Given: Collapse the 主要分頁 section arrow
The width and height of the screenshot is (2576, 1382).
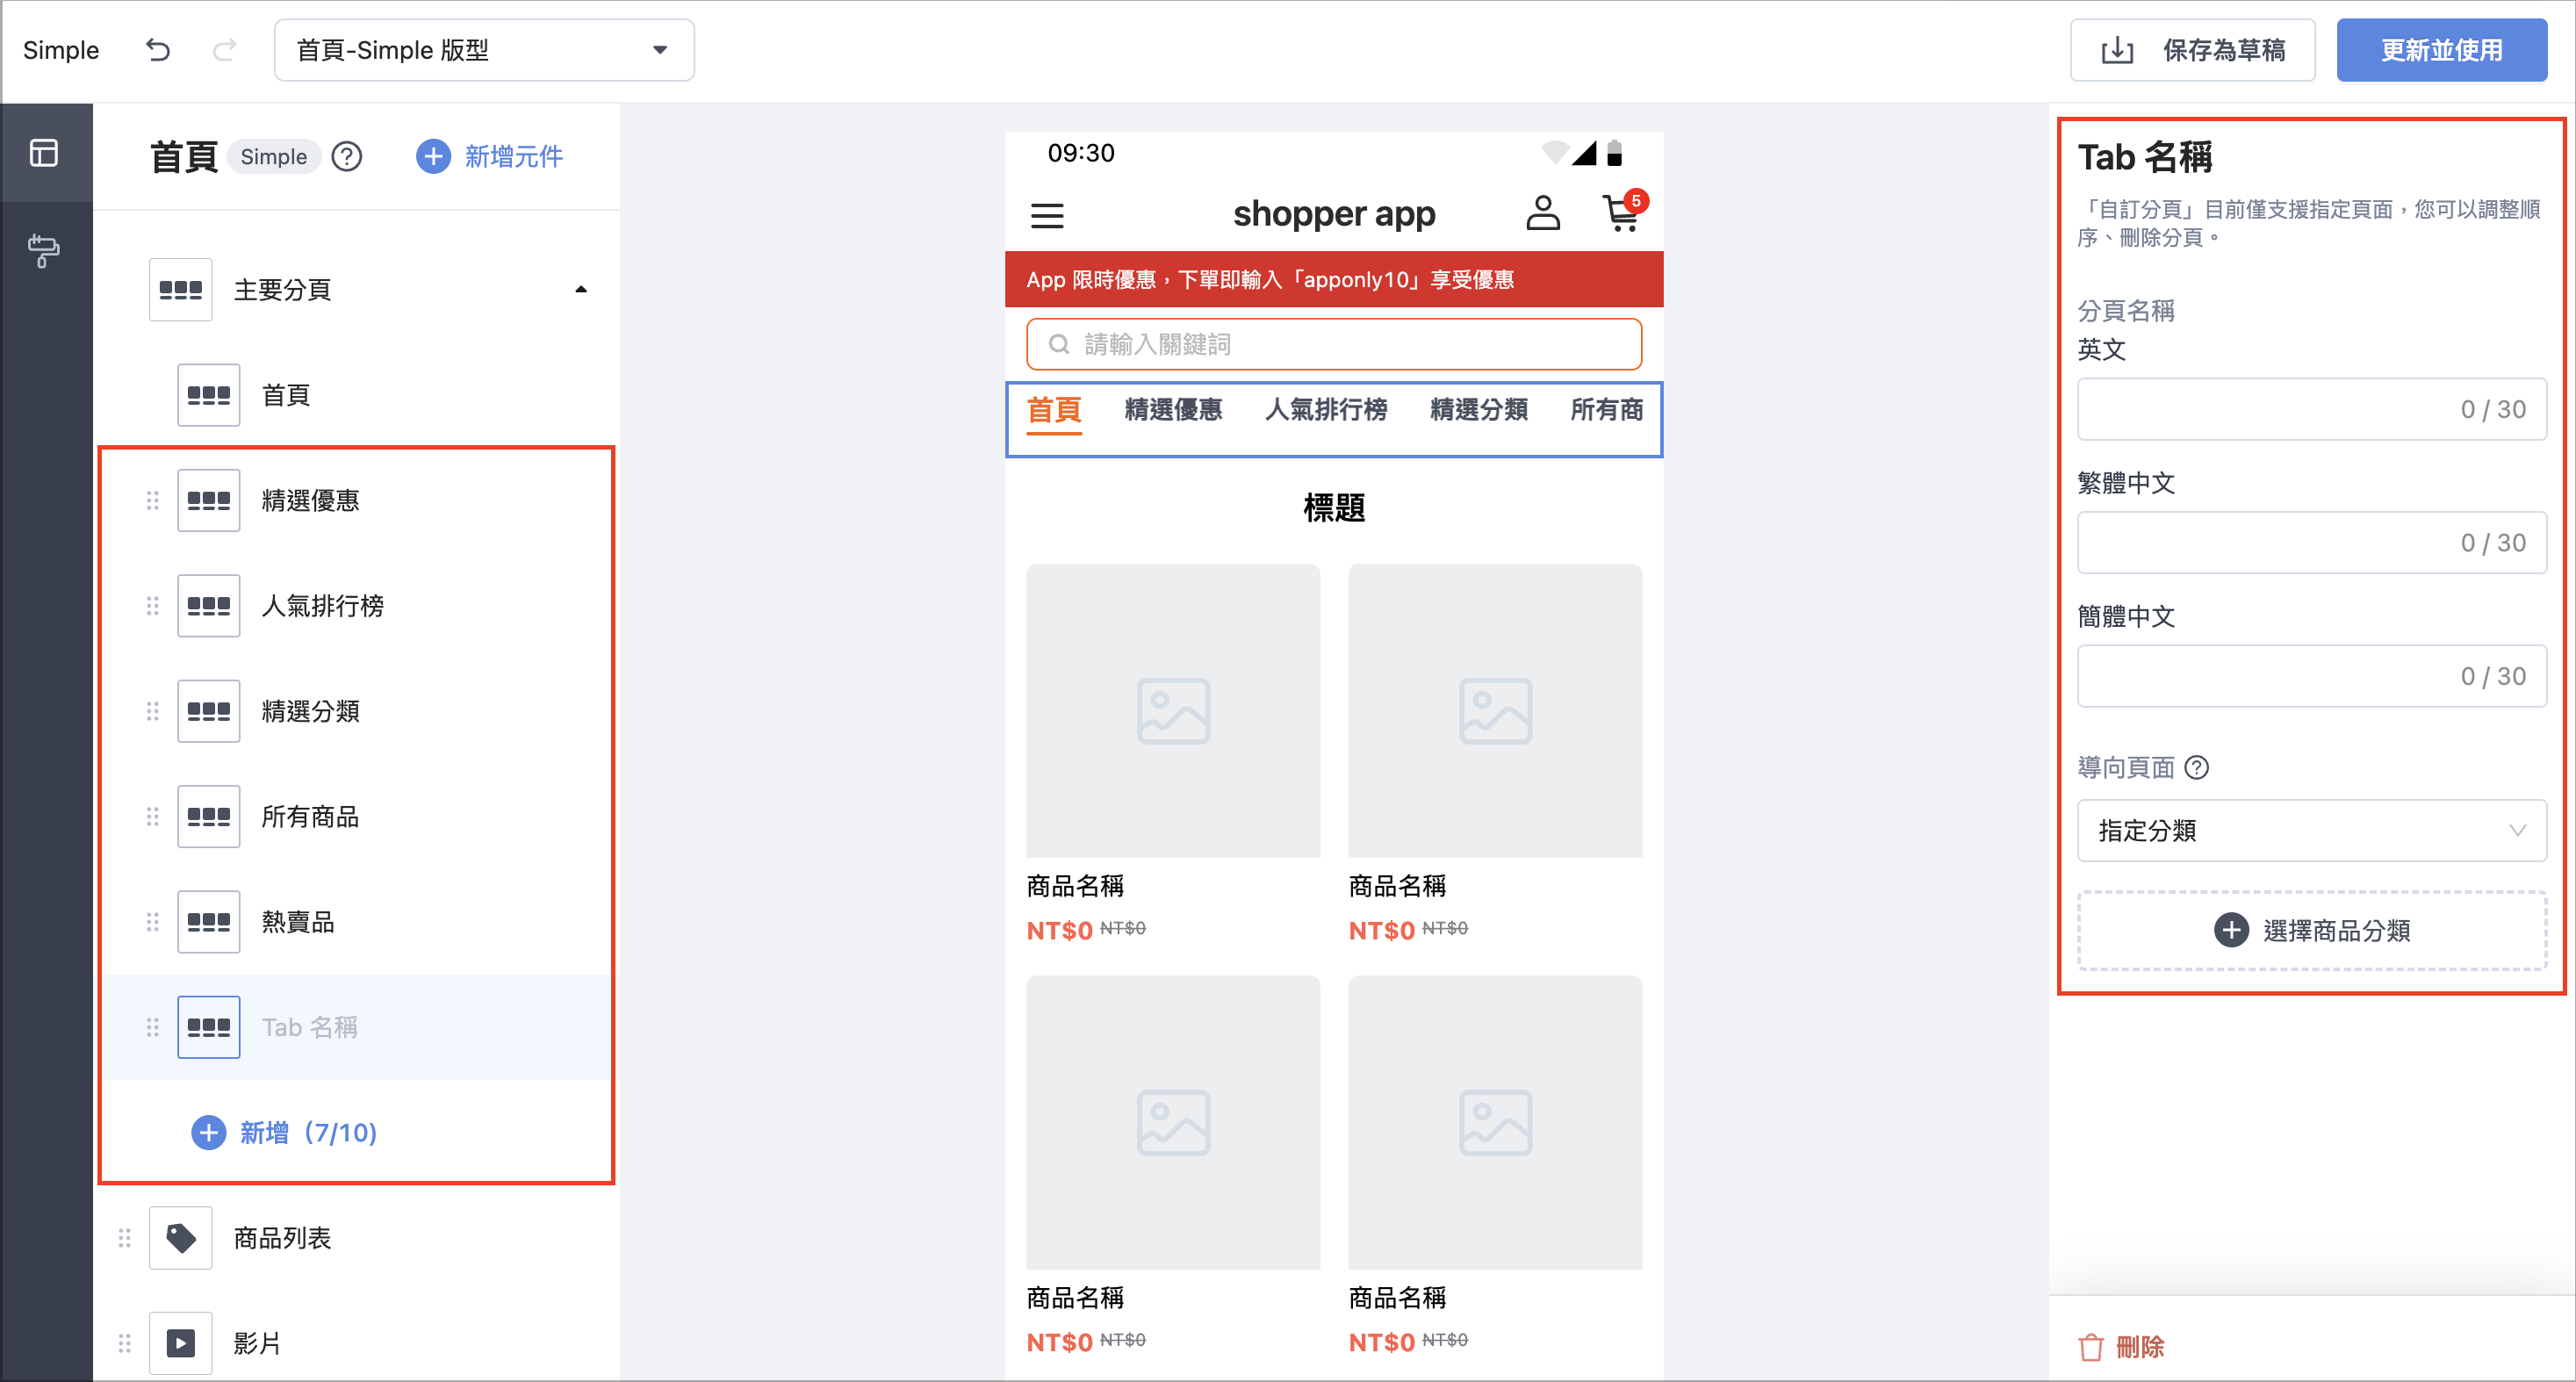Looking at the screenshot, I should tap(581, 290).
